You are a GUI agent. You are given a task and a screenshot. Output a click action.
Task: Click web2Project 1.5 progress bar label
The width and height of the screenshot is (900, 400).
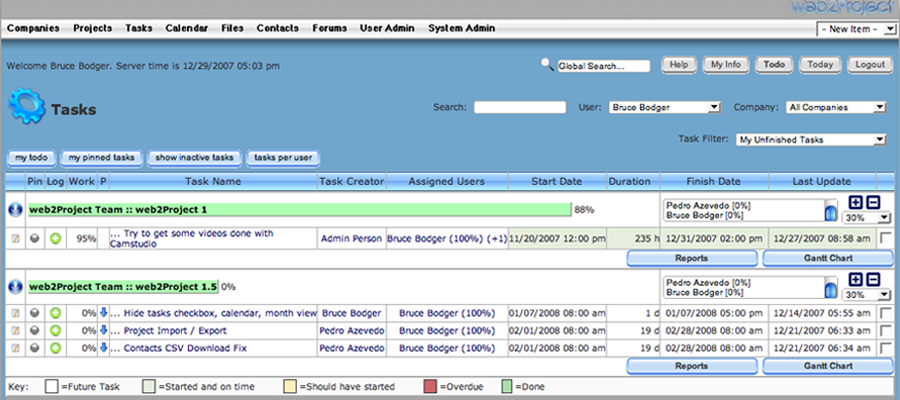(x=123, y=286)
